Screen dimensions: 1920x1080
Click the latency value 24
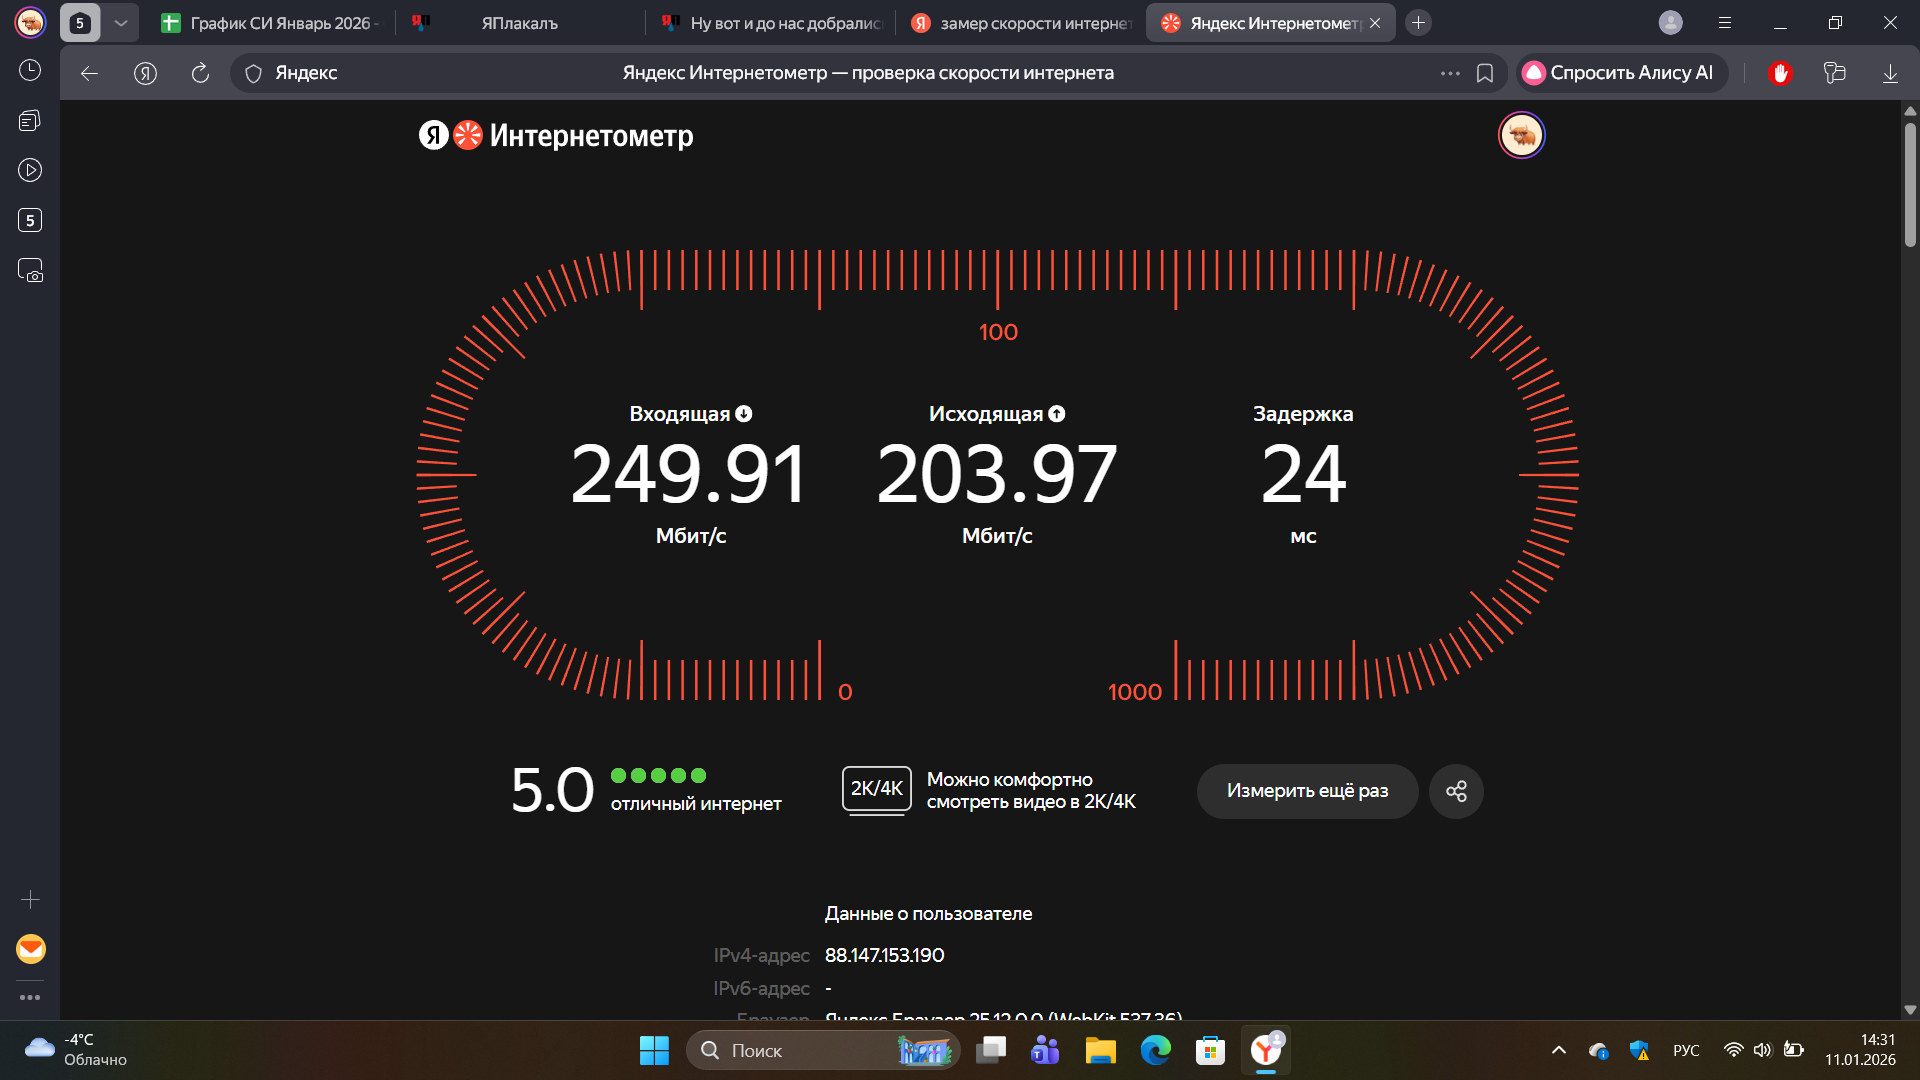[1303, 474]
